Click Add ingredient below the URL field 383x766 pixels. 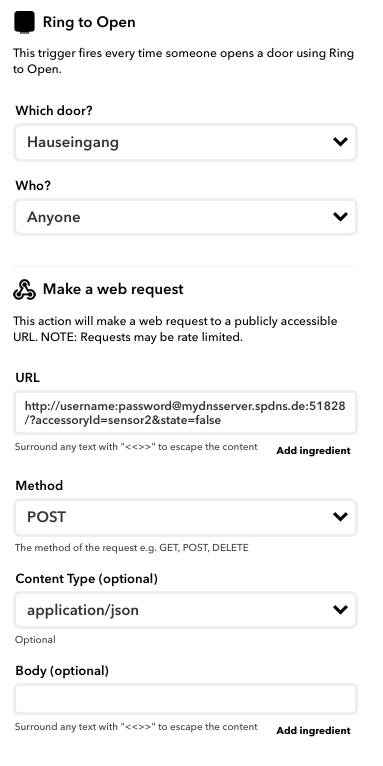point(313,450)
